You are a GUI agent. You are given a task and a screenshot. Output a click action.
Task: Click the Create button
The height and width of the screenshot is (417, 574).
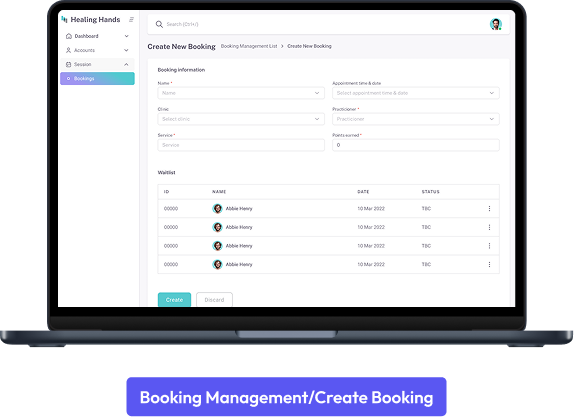pos(174,299)
